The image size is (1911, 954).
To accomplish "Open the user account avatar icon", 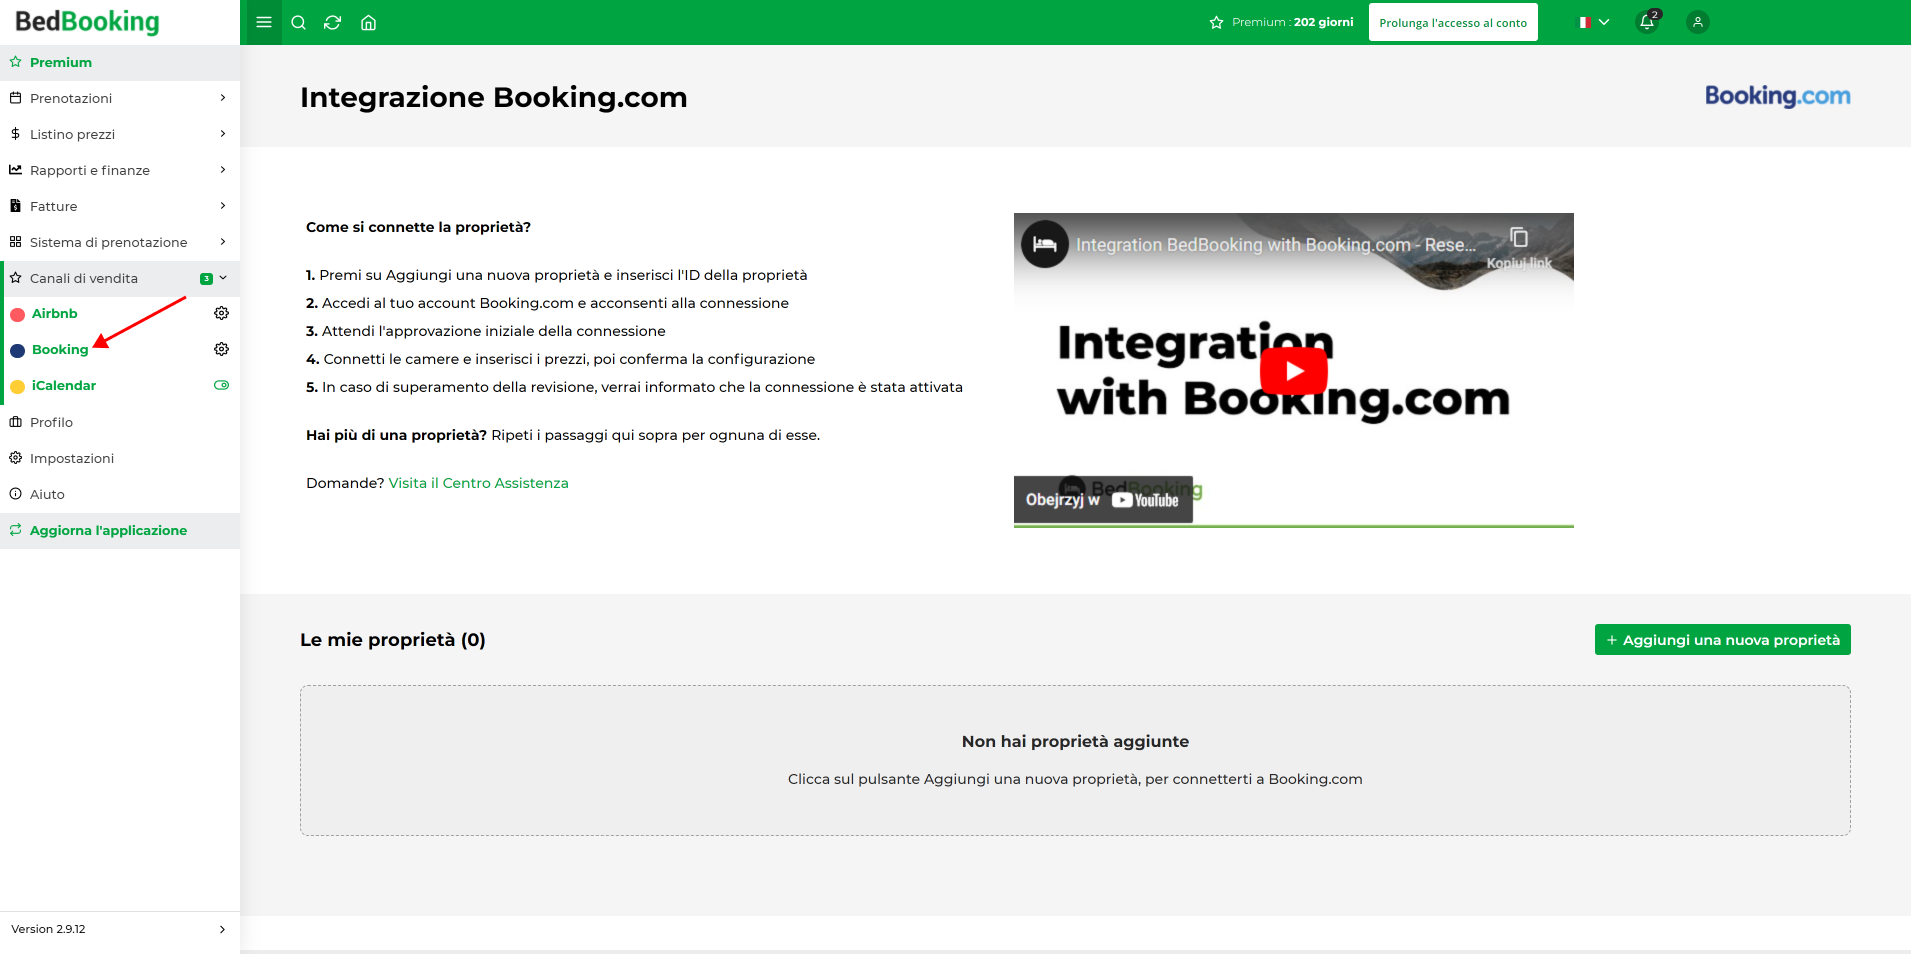I will [x=1697, y=22].
